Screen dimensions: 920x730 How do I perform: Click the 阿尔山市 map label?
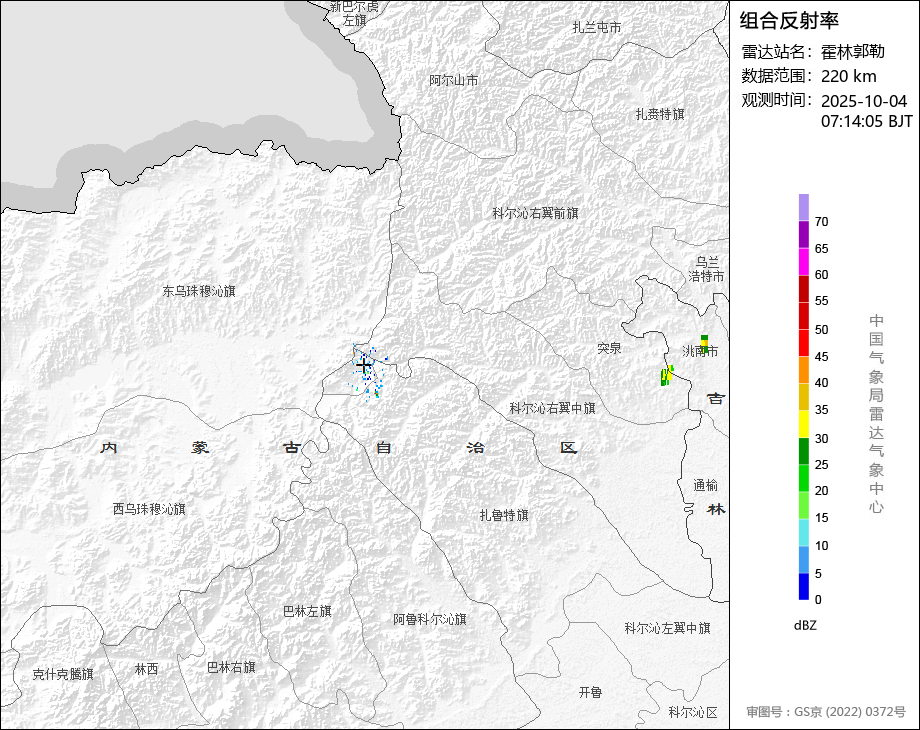click(x=453, y=80)
